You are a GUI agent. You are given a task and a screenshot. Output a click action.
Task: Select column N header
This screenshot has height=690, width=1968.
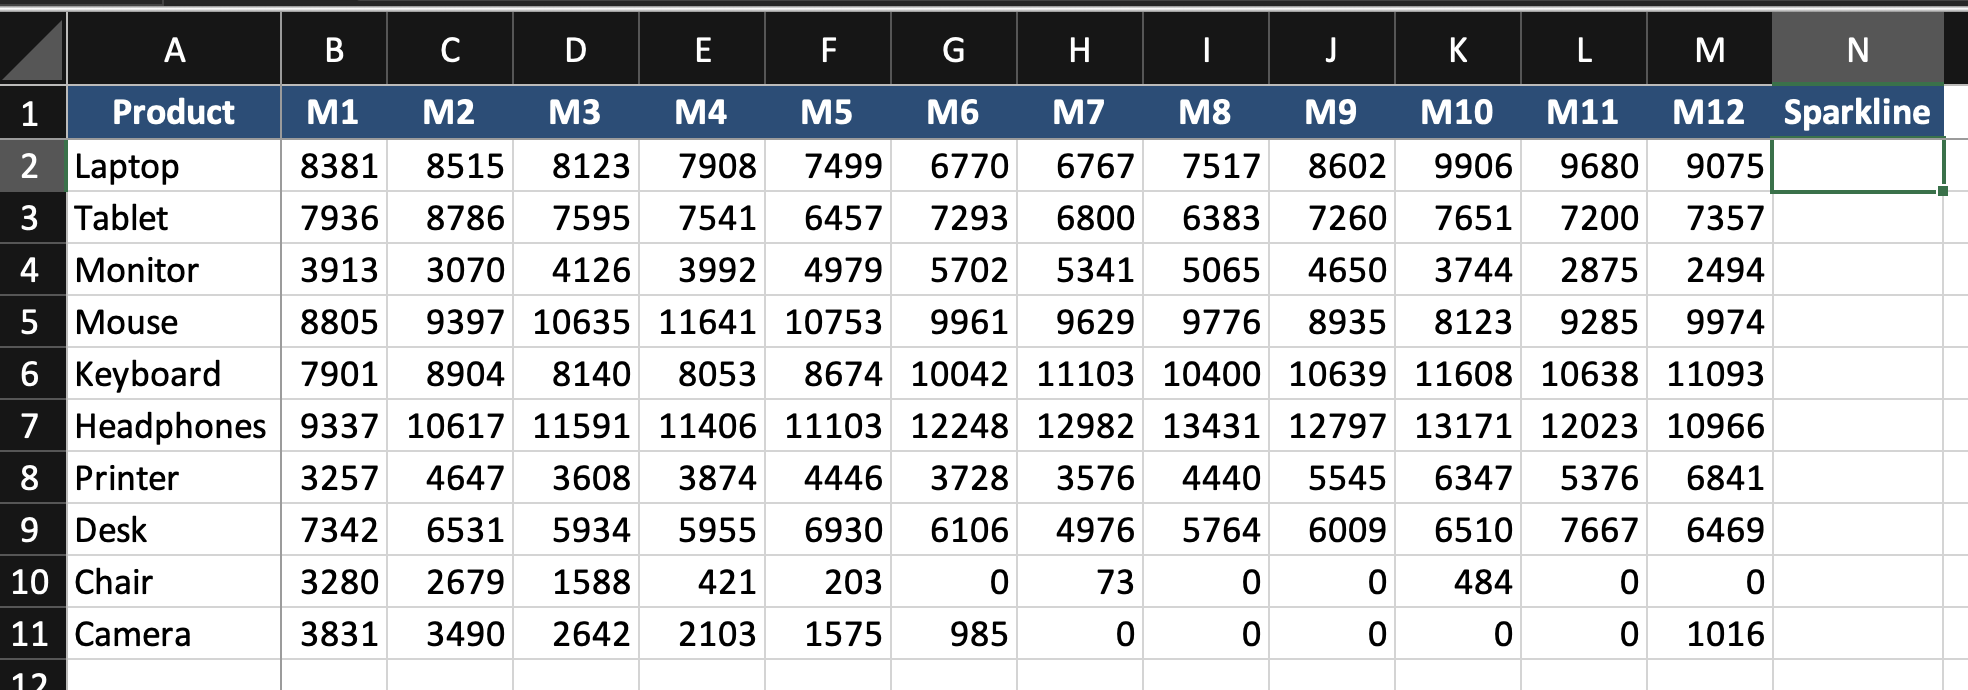tap(1857, 50)
